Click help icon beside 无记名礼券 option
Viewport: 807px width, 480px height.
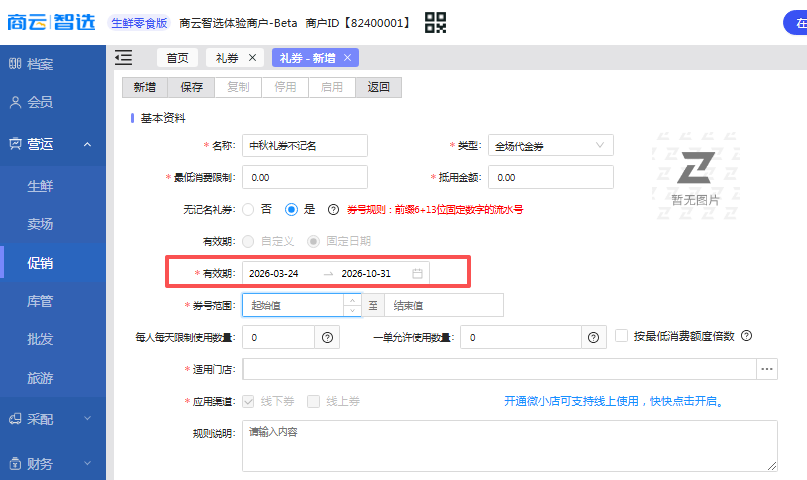pos(333,210)
